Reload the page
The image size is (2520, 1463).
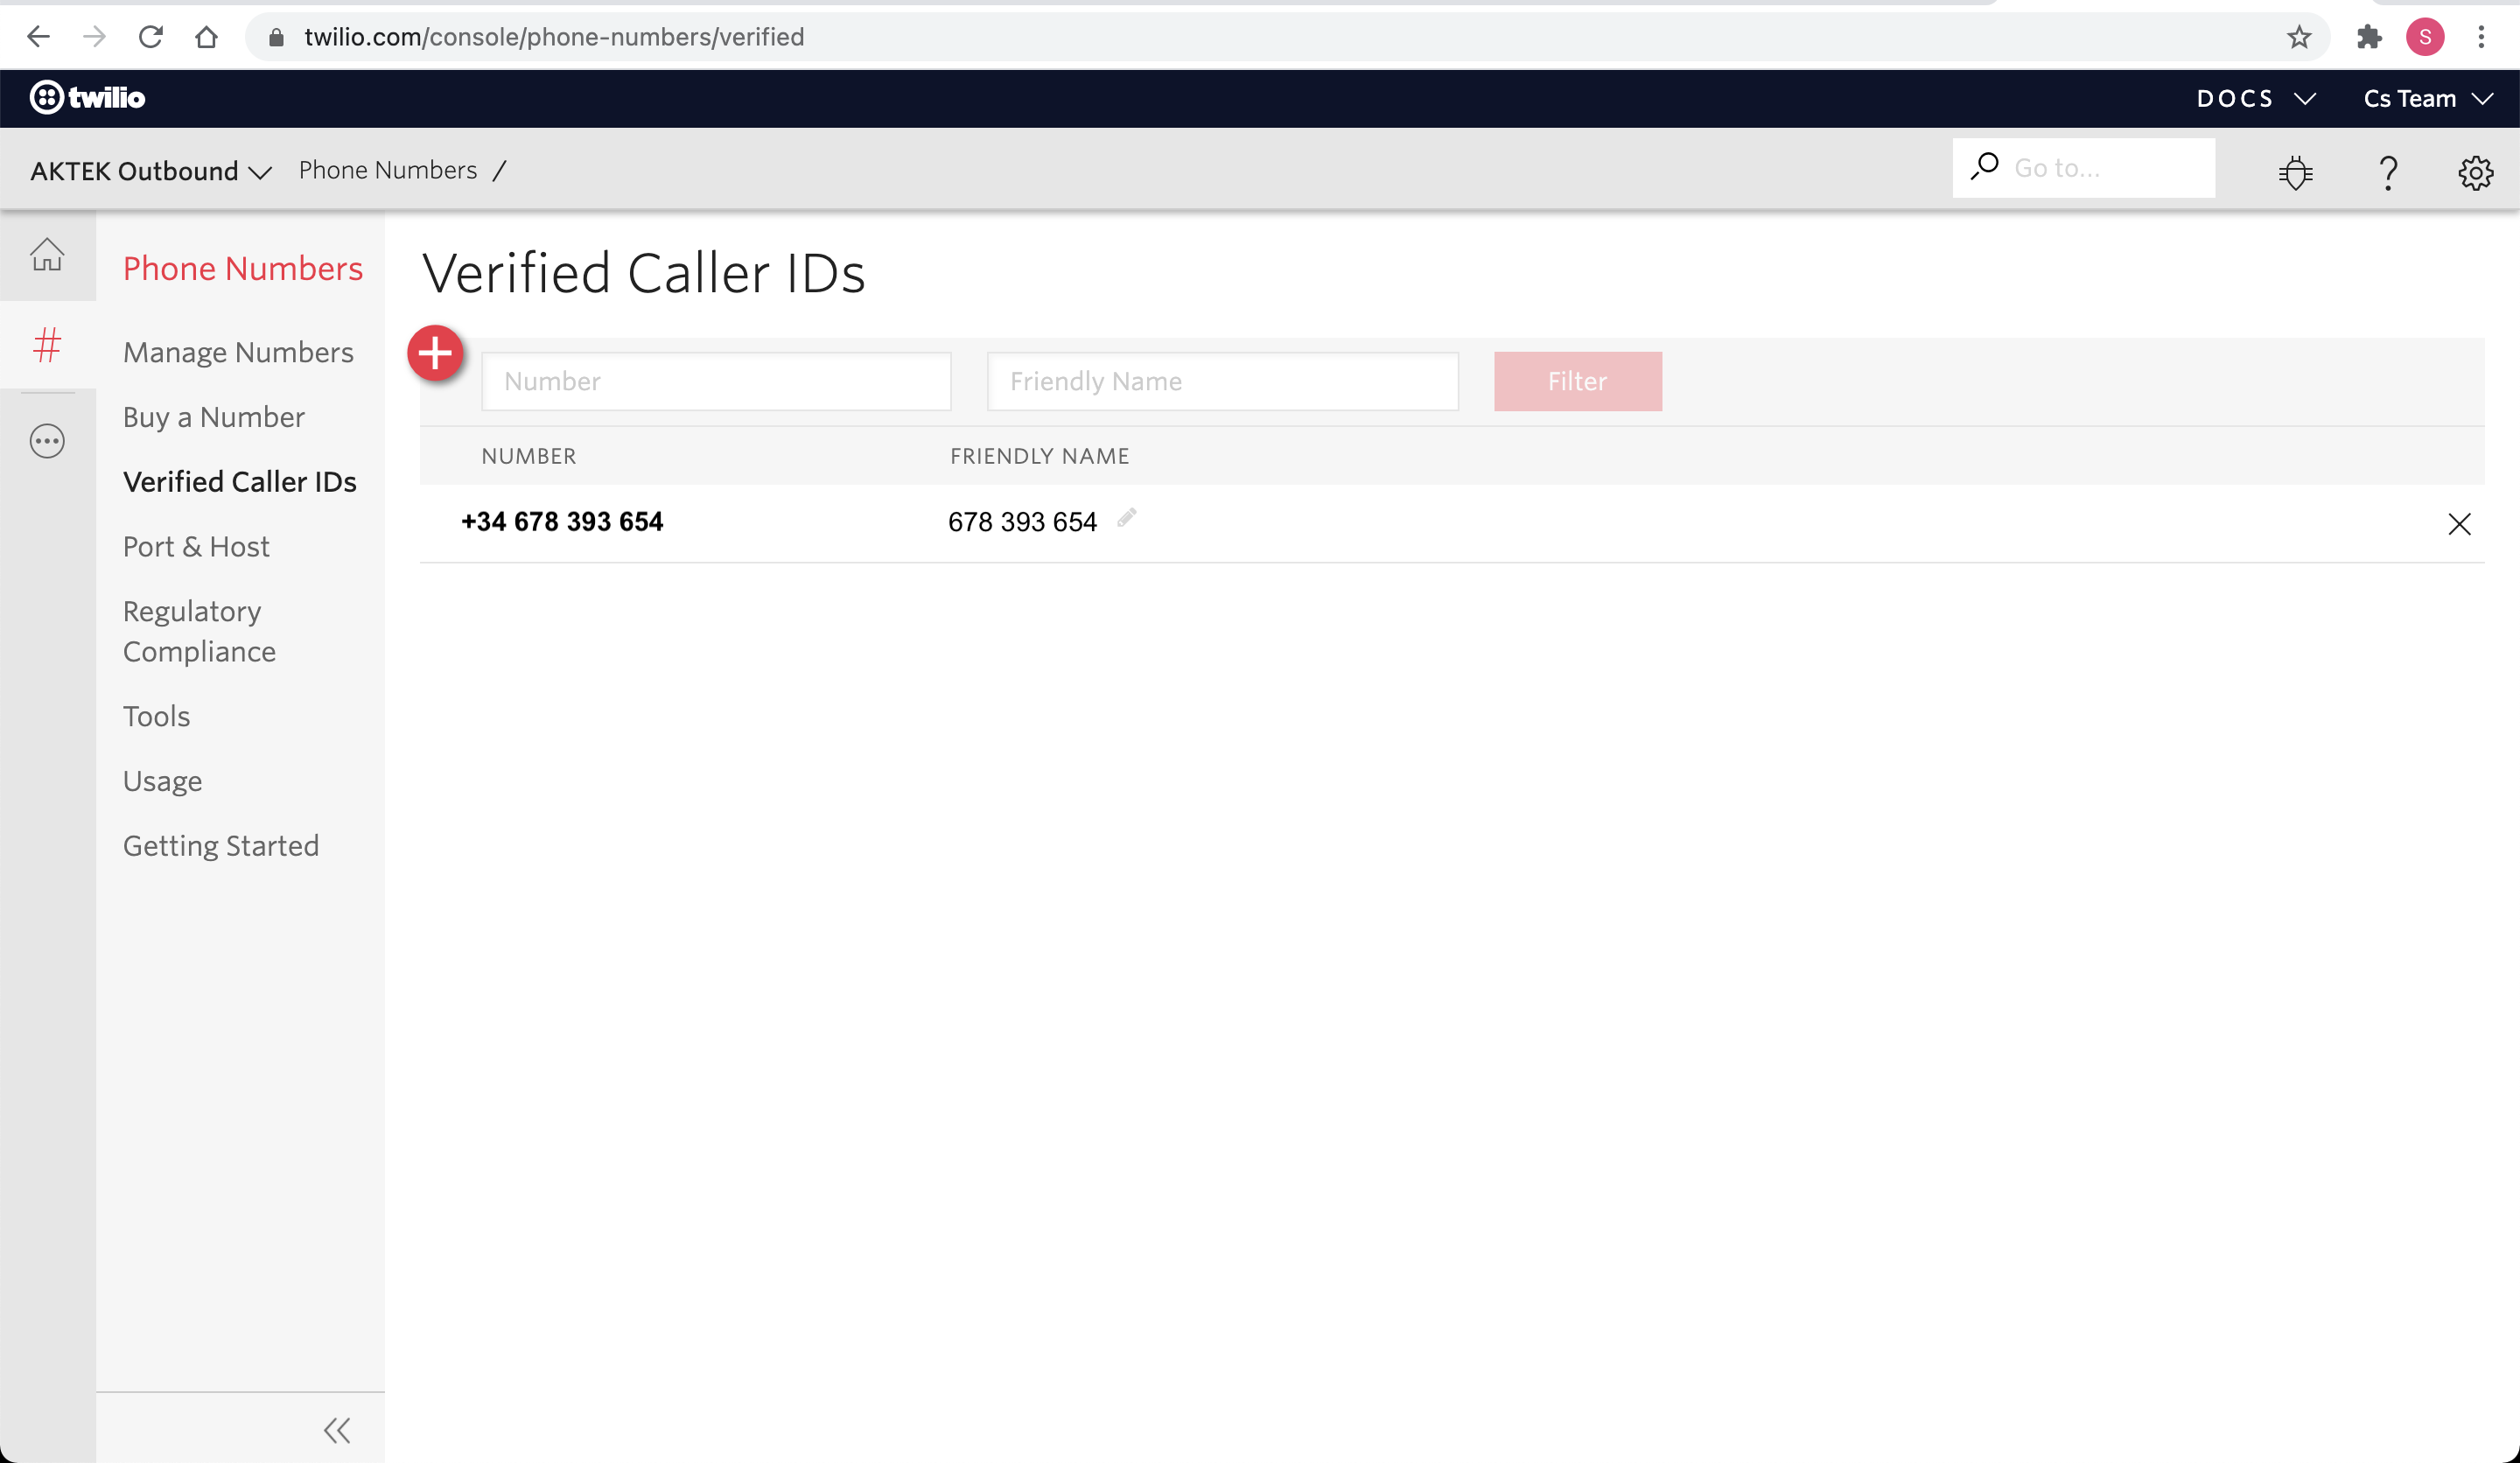pyautogui.click(x=151, y=37)
